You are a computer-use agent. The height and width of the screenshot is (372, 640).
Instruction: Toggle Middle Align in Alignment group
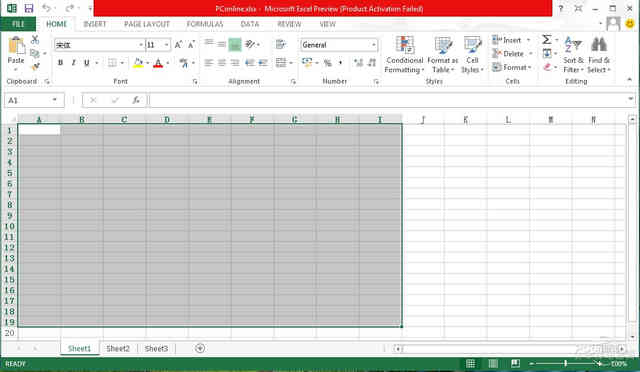coord(222,44)
